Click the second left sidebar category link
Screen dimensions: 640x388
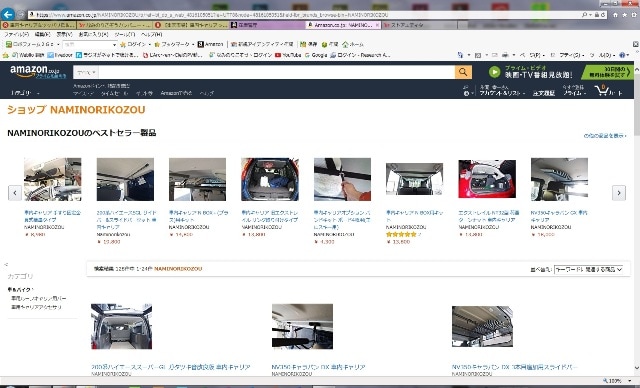click(x=36, y=307)
